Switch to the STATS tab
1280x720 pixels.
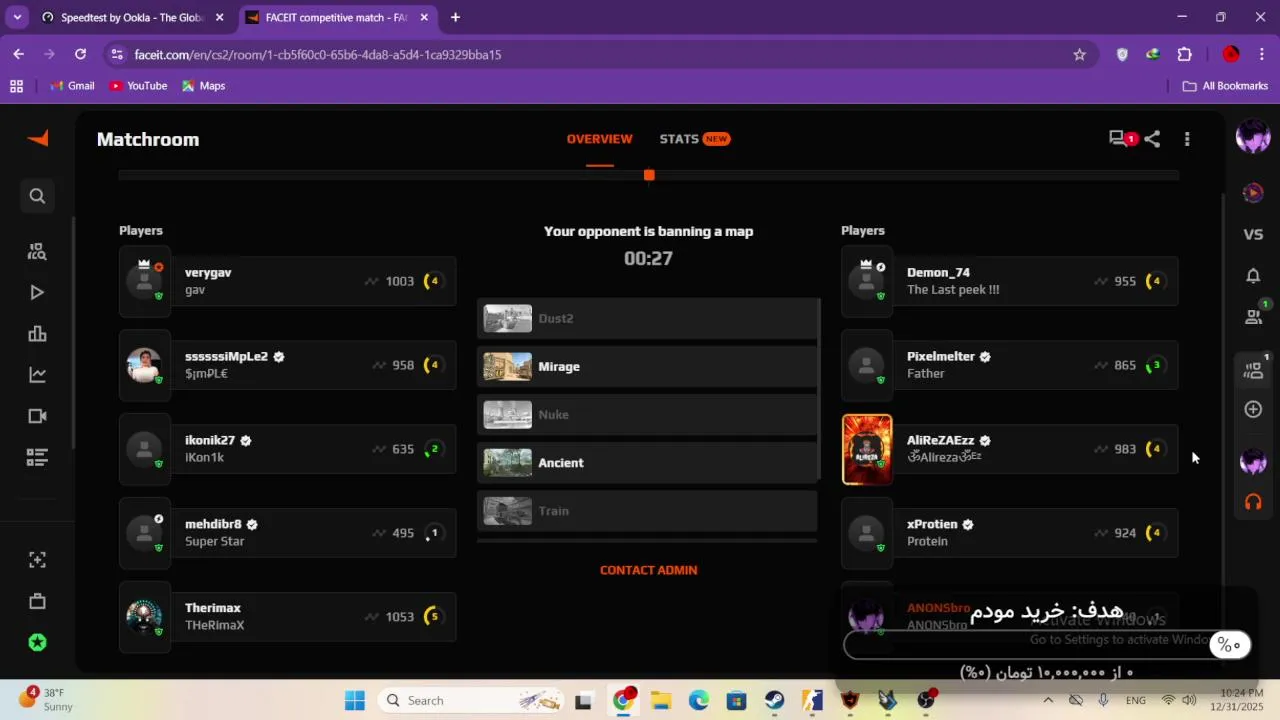click(694, 139)
